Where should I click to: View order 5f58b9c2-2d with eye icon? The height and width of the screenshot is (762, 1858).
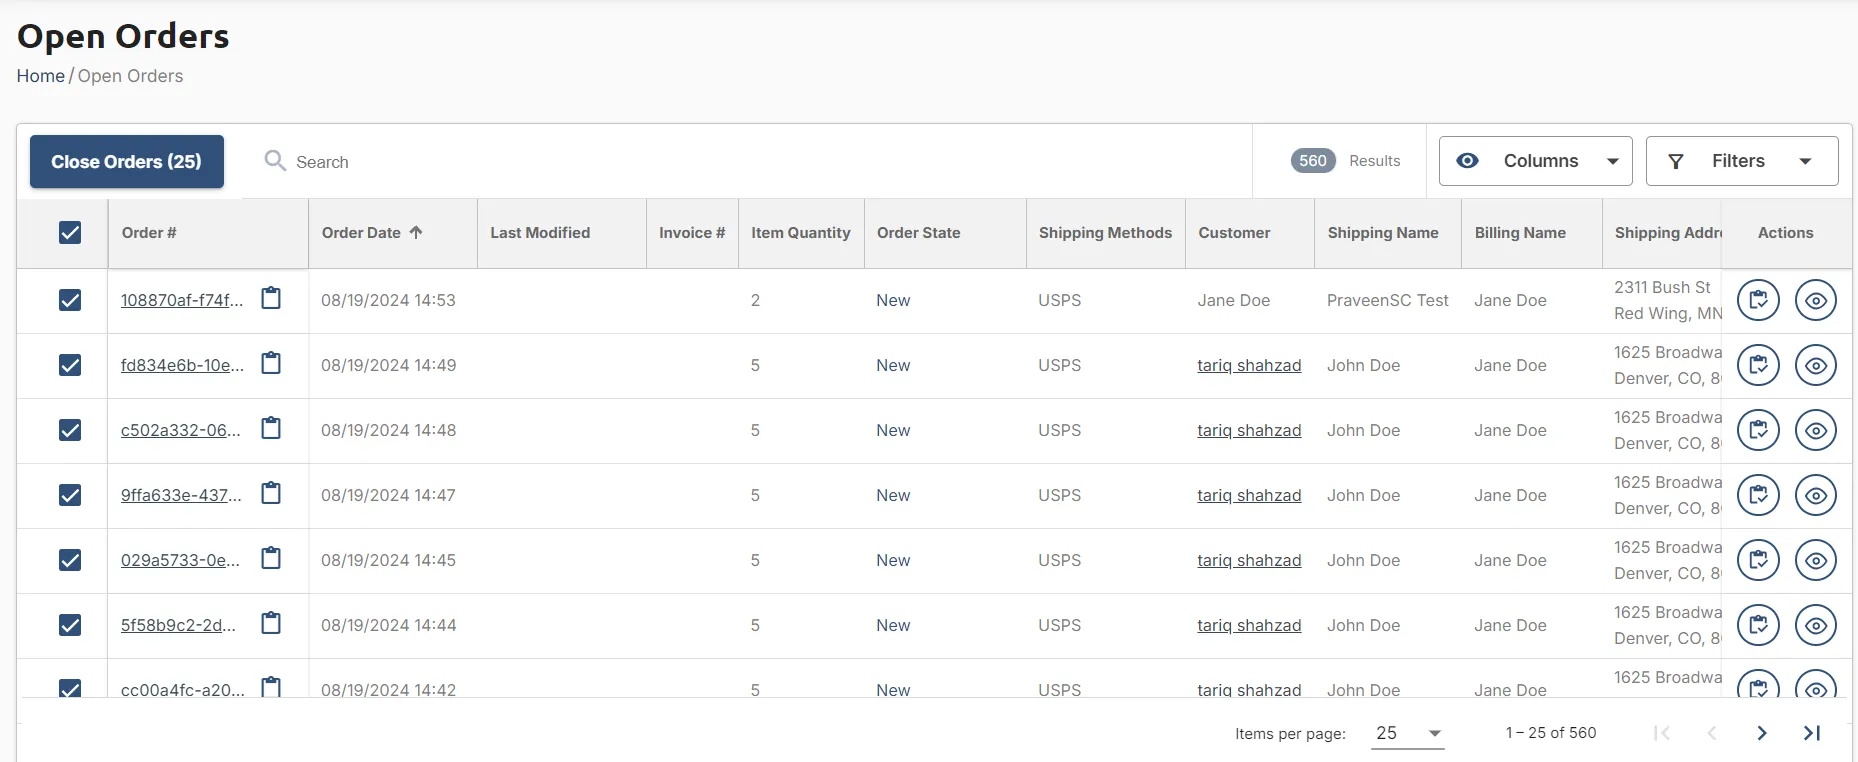[x=1816, y=625]
